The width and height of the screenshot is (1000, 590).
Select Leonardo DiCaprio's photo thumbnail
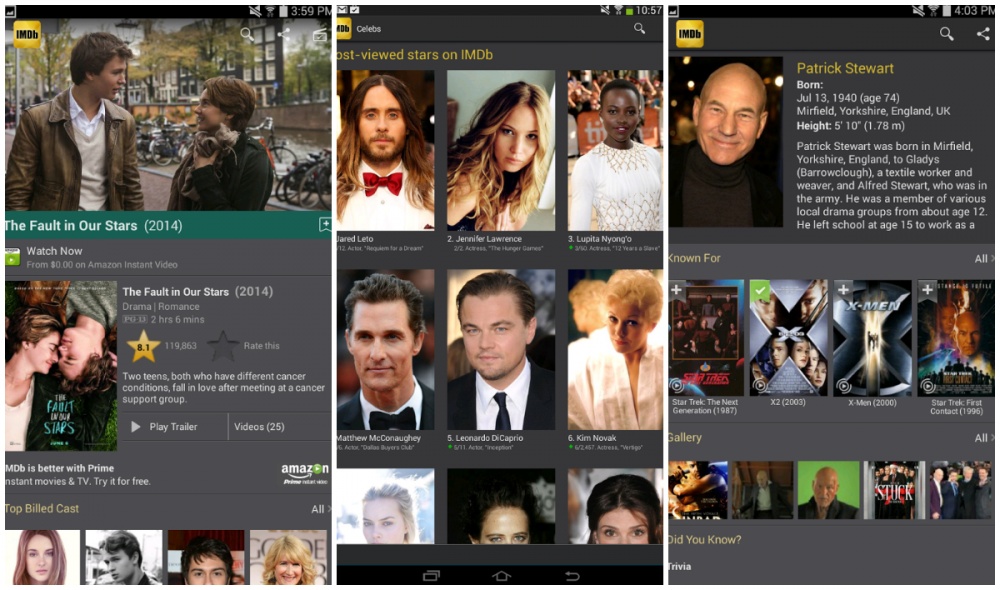(x=501, y=349)
